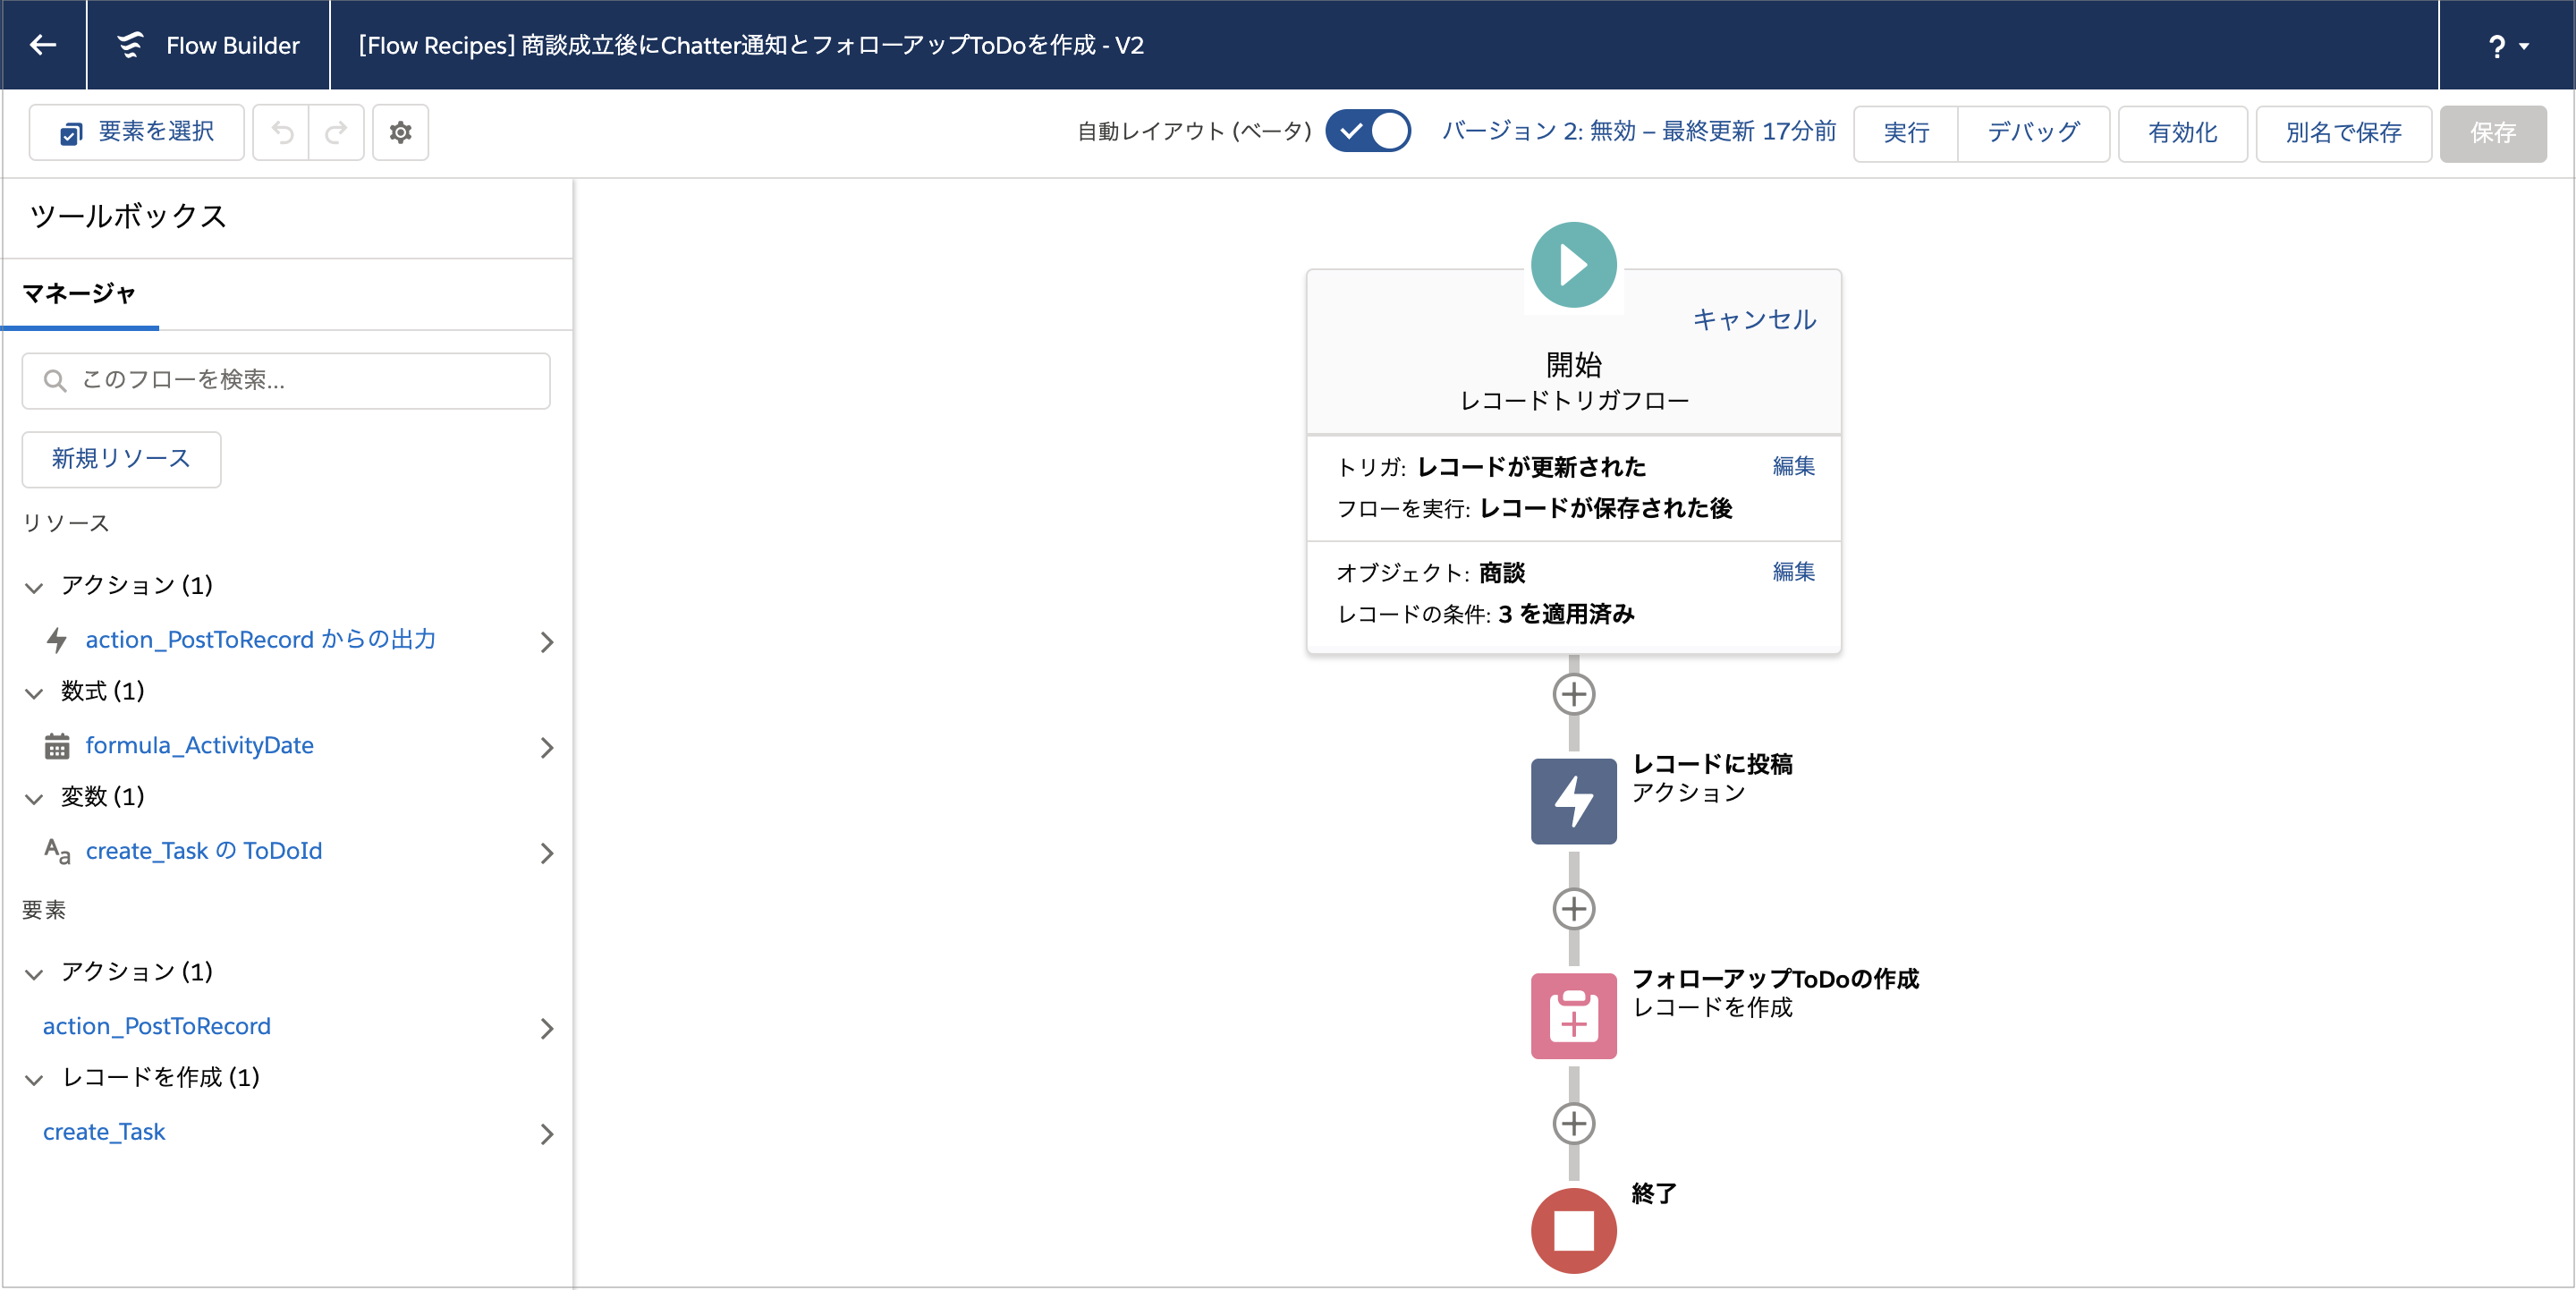Select the マネージャ tab
Screen dimensions: 2576x1290
[79, 294]
